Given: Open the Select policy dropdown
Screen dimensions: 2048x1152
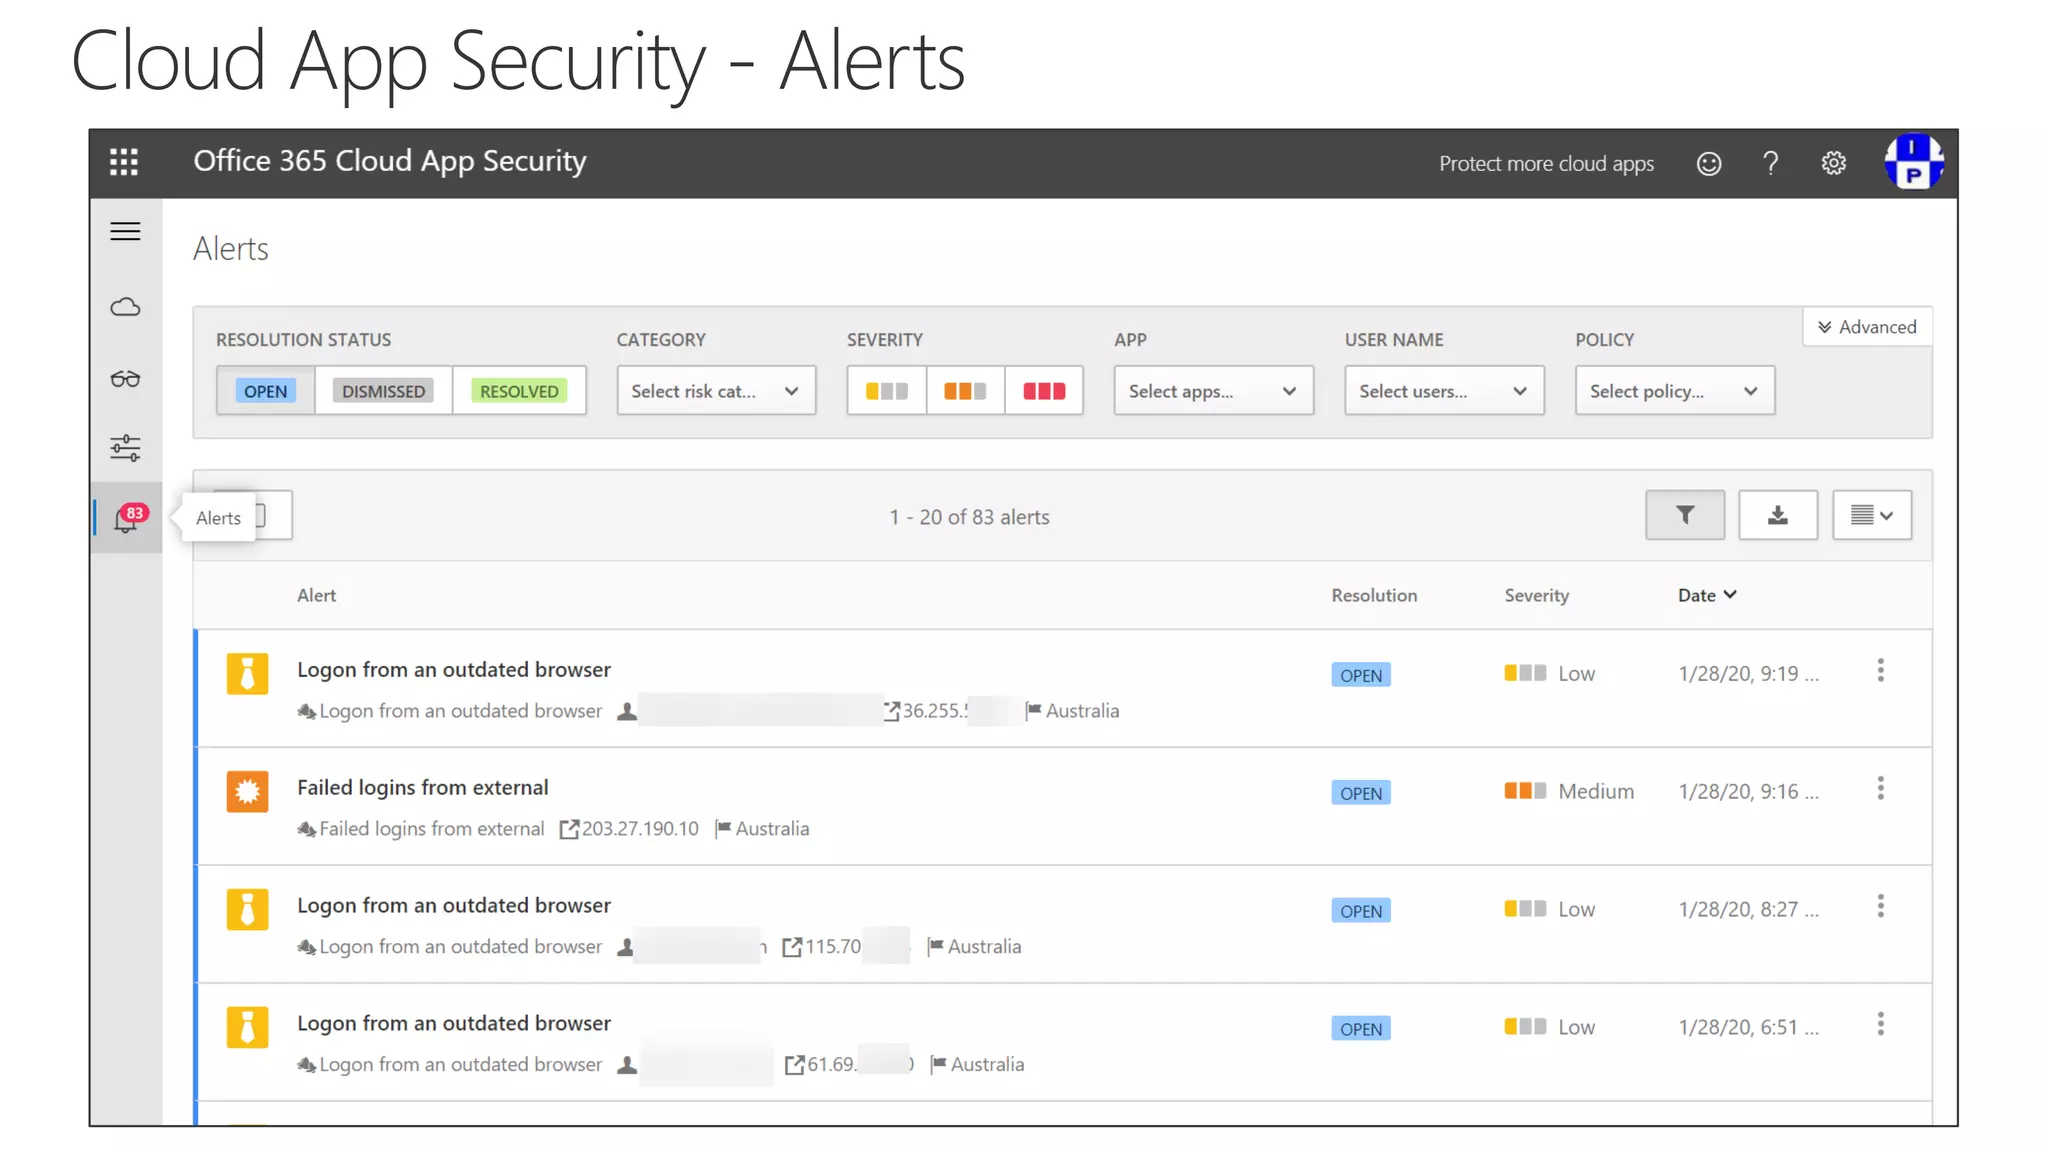Looking at the screenshot, I should pos(1674,391).
